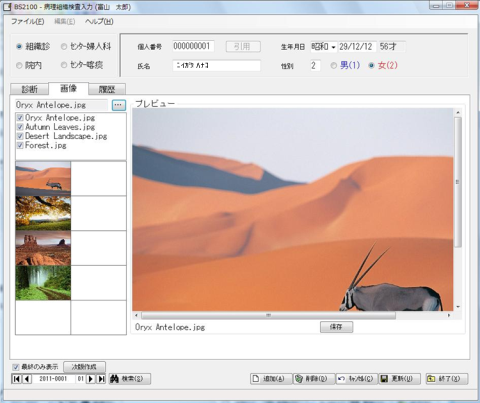The image size is (480, 403).
Task: Uncheck the Autumn Leaves.jpg checkbox
Action: click(20, 127)
